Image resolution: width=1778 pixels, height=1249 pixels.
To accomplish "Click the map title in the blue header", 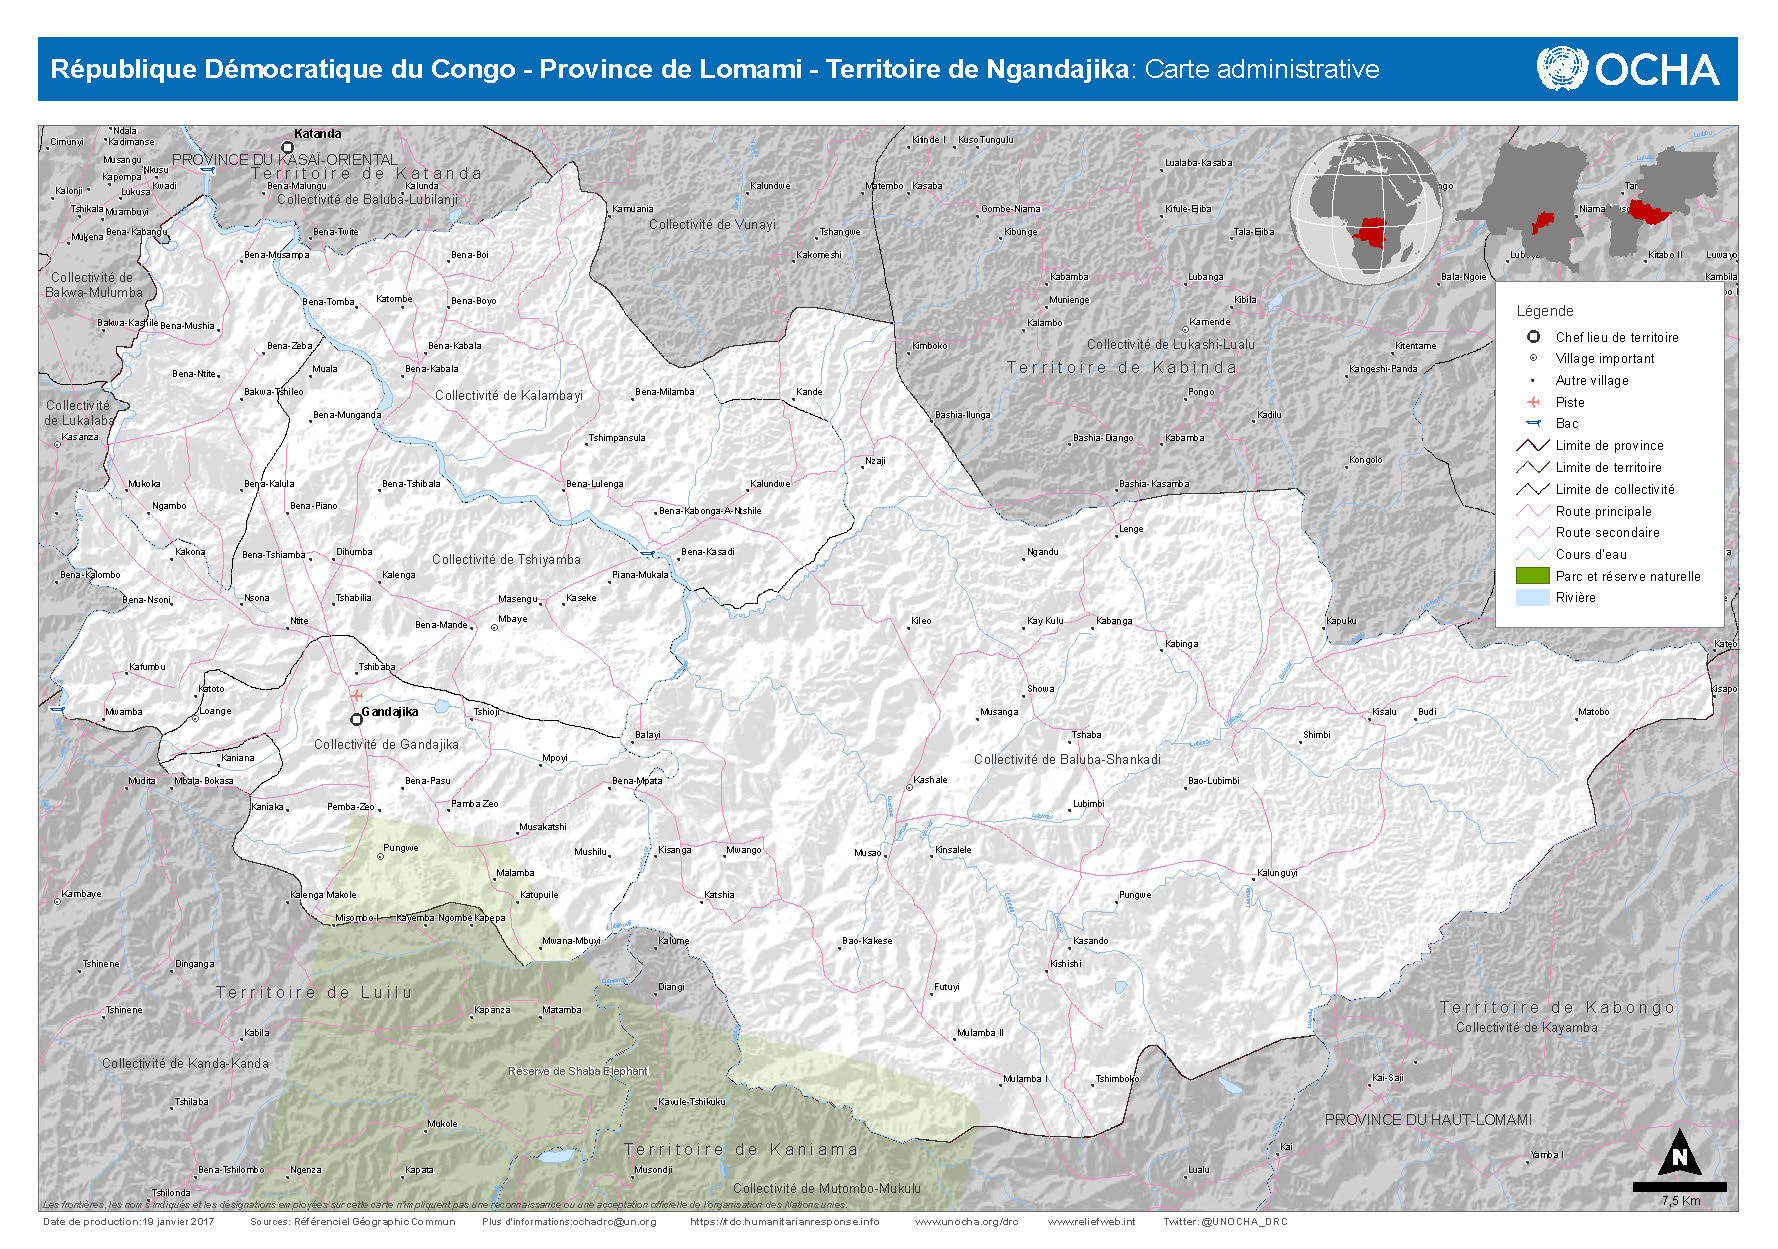I will [x=714, y=69].
